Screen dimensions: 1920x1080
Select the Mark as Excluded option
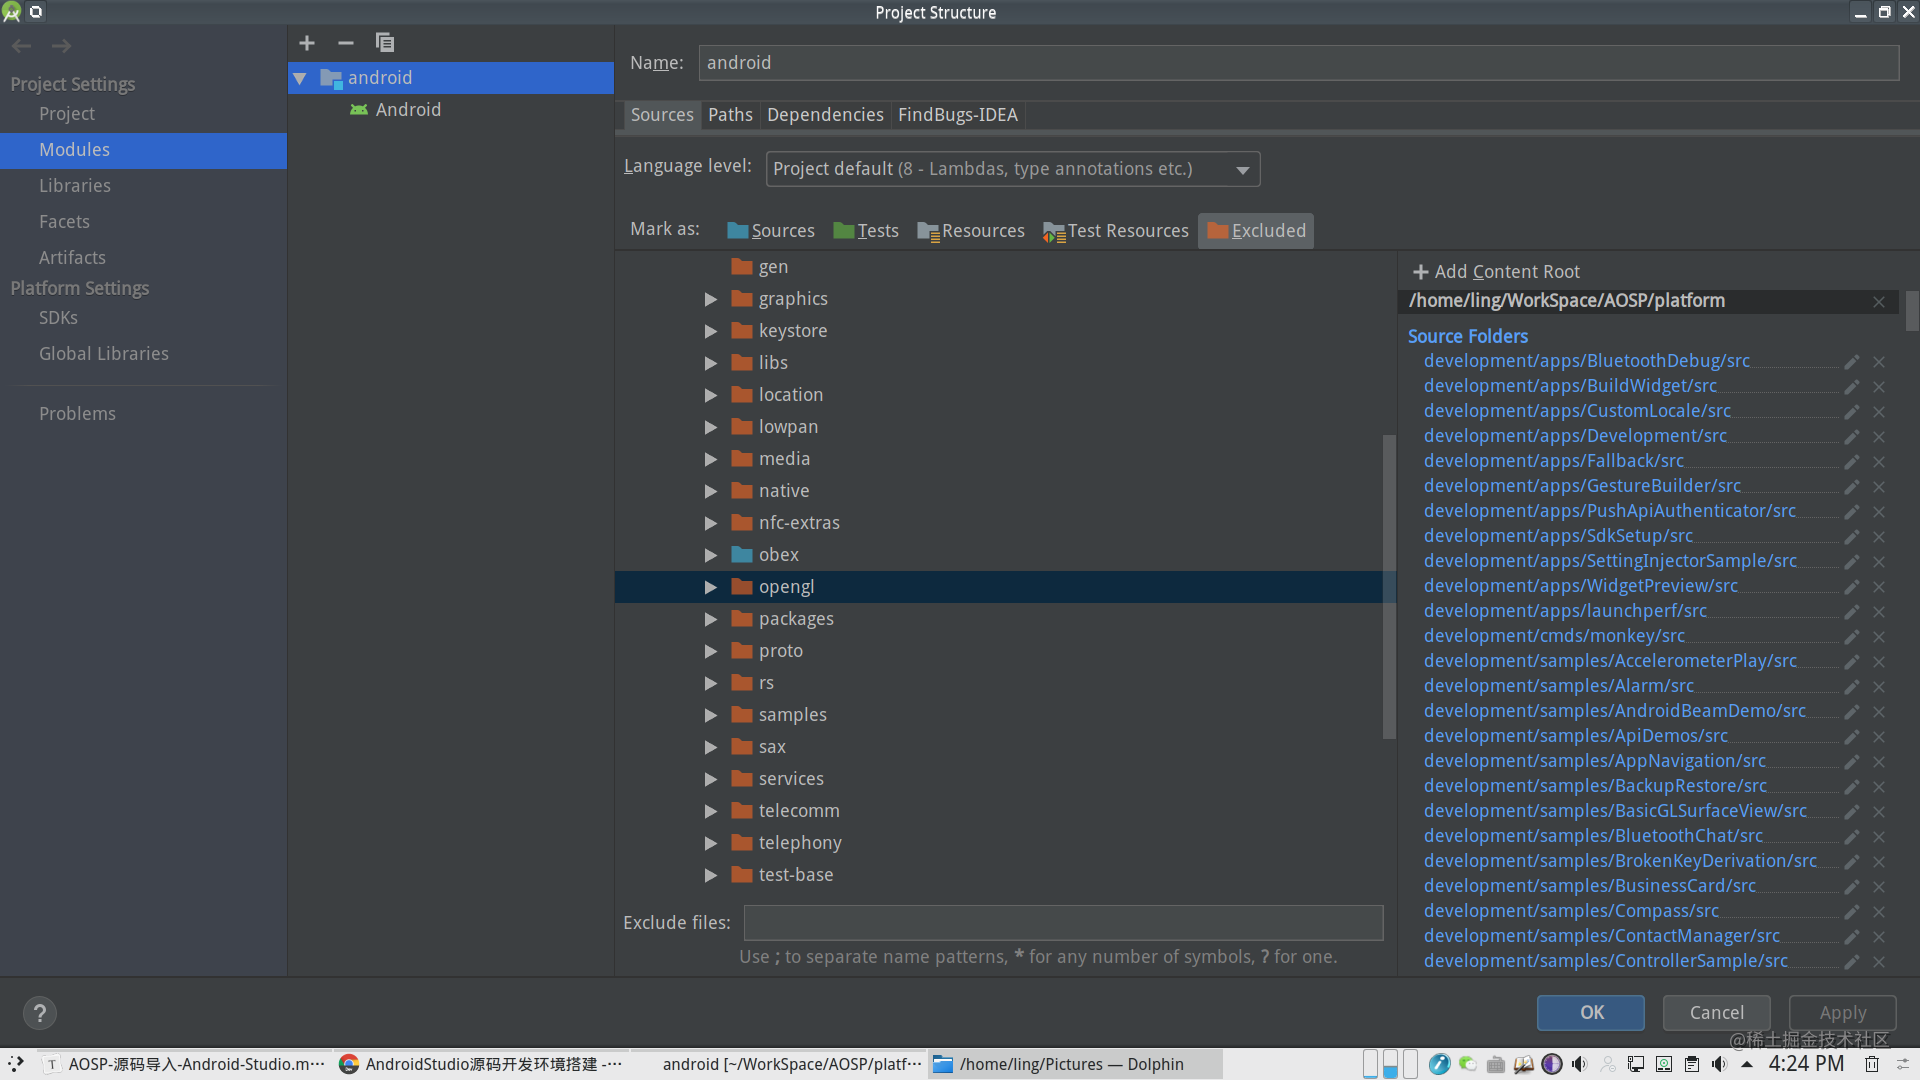(1255, 230)
